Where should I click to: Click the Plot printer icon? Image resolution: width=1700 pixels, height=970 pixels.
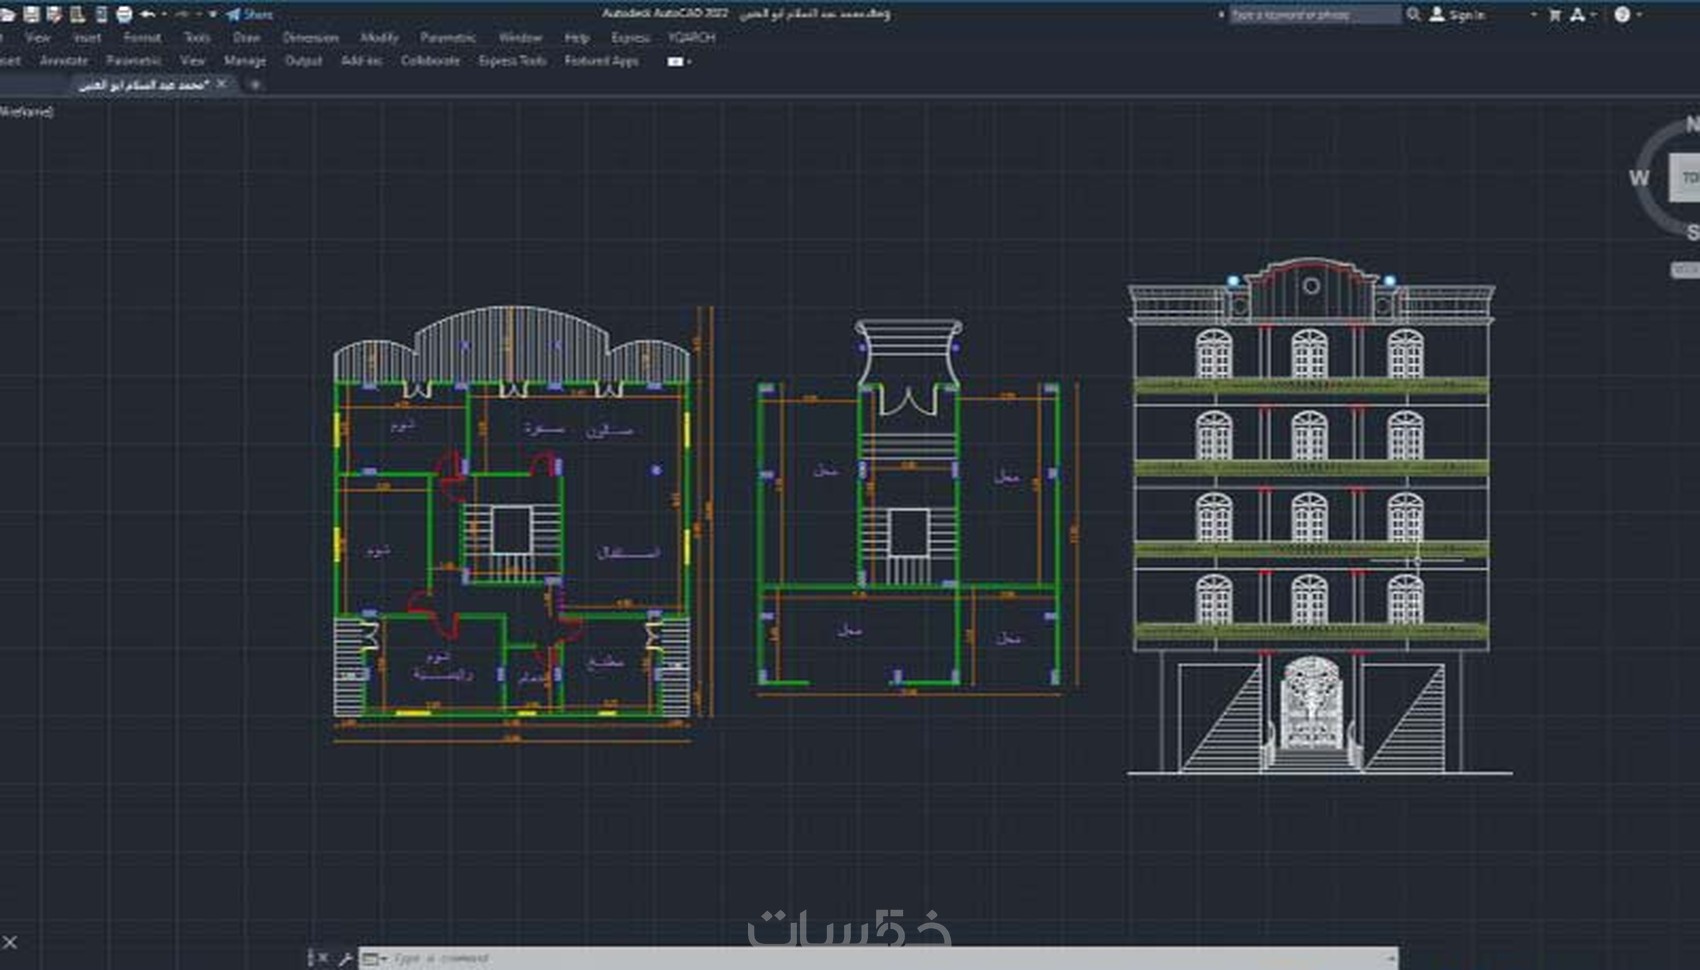tap(124, 14)
